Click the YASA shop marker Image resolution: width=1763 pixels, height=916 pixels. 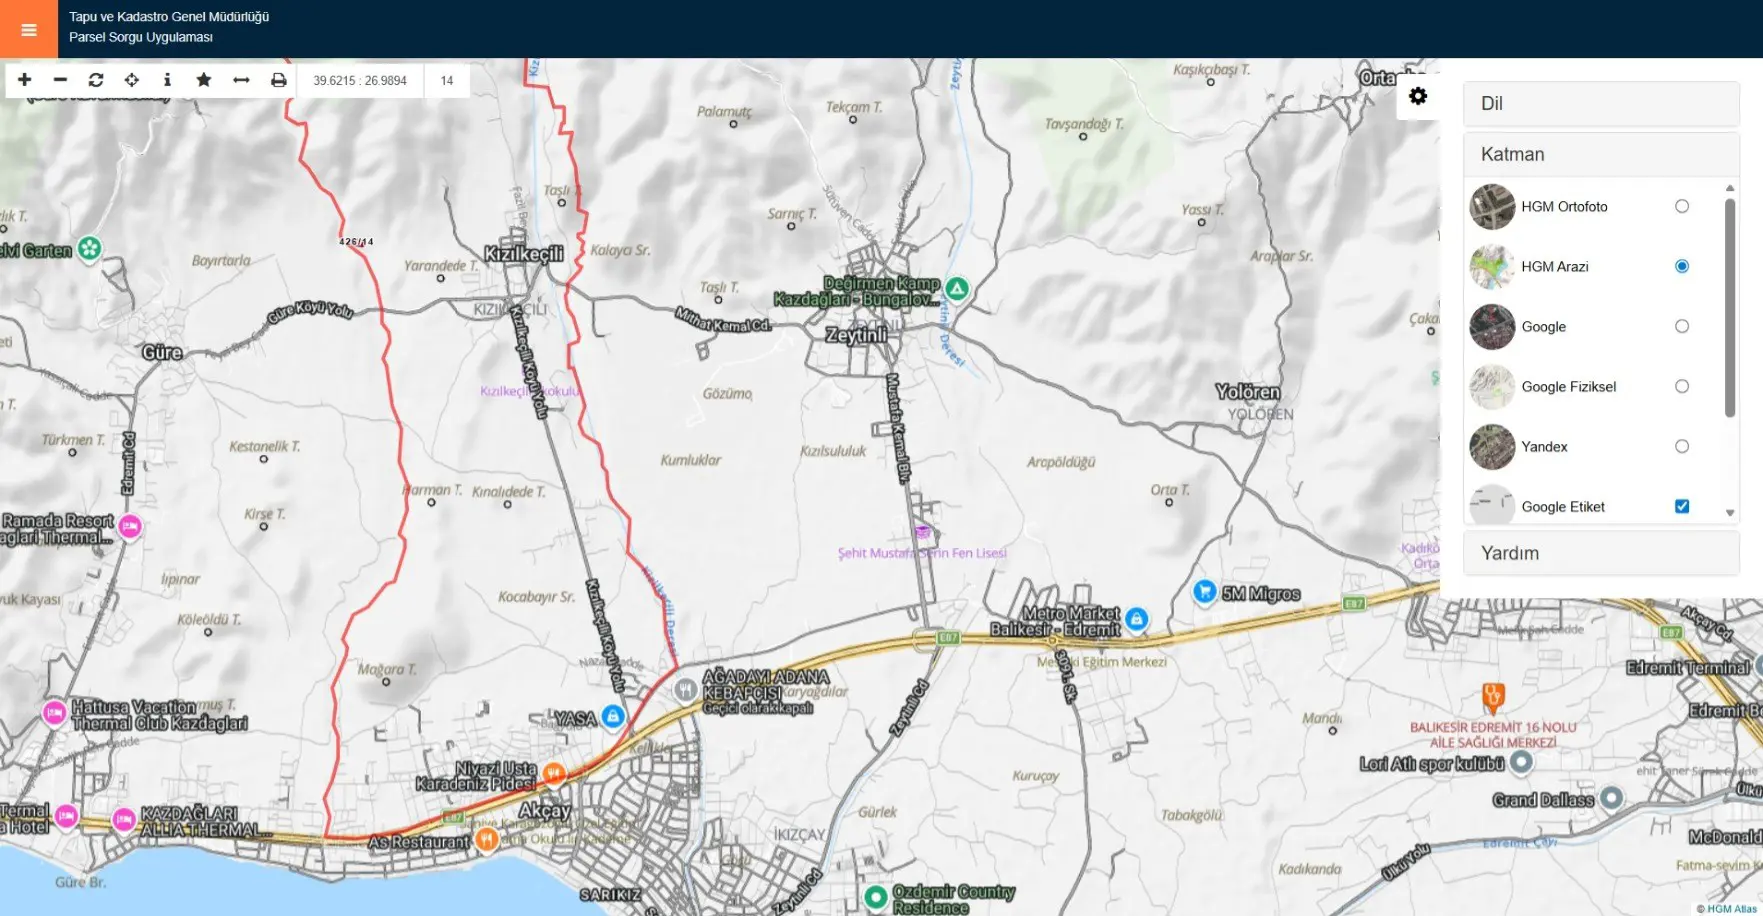(613, 716)
